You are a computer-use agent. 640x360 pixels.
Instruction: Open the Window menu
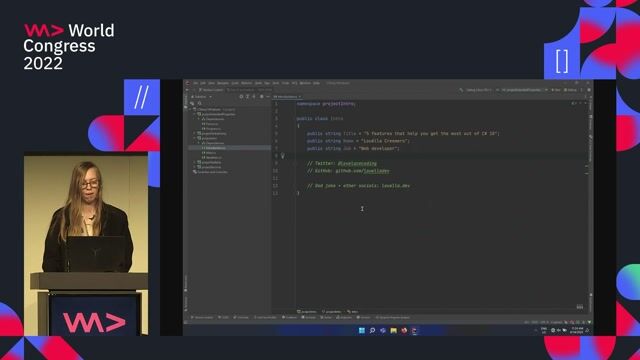[305, 83]
